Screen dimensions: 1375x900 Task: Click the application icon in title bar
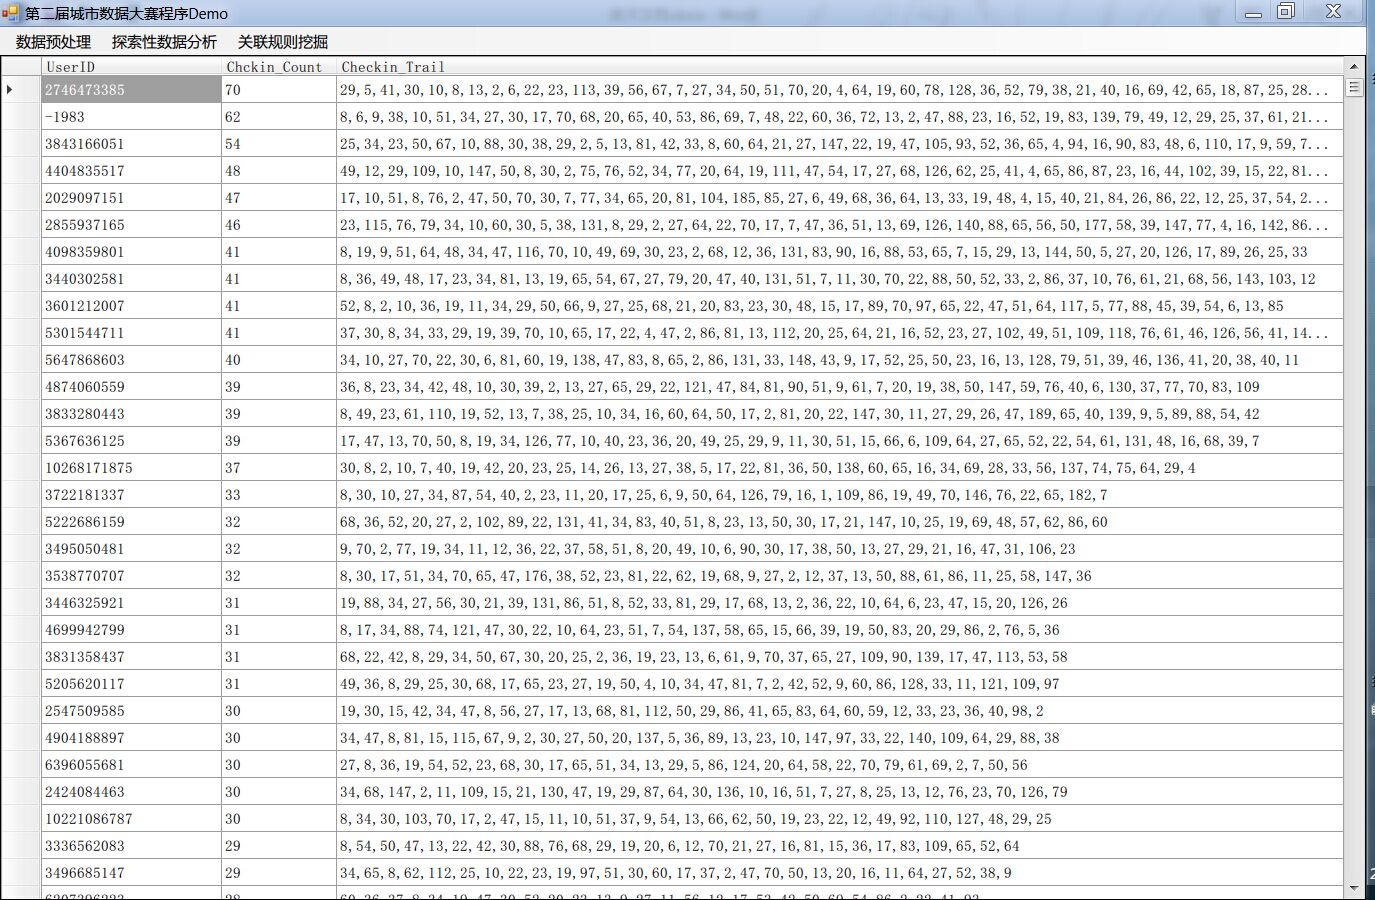[11, 13]
